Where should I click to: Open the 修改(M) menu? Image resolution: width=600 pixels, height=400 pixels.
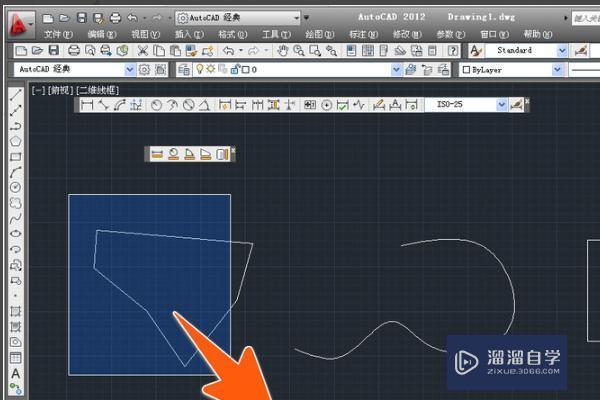pyautogui.click(x=407, y=34)
